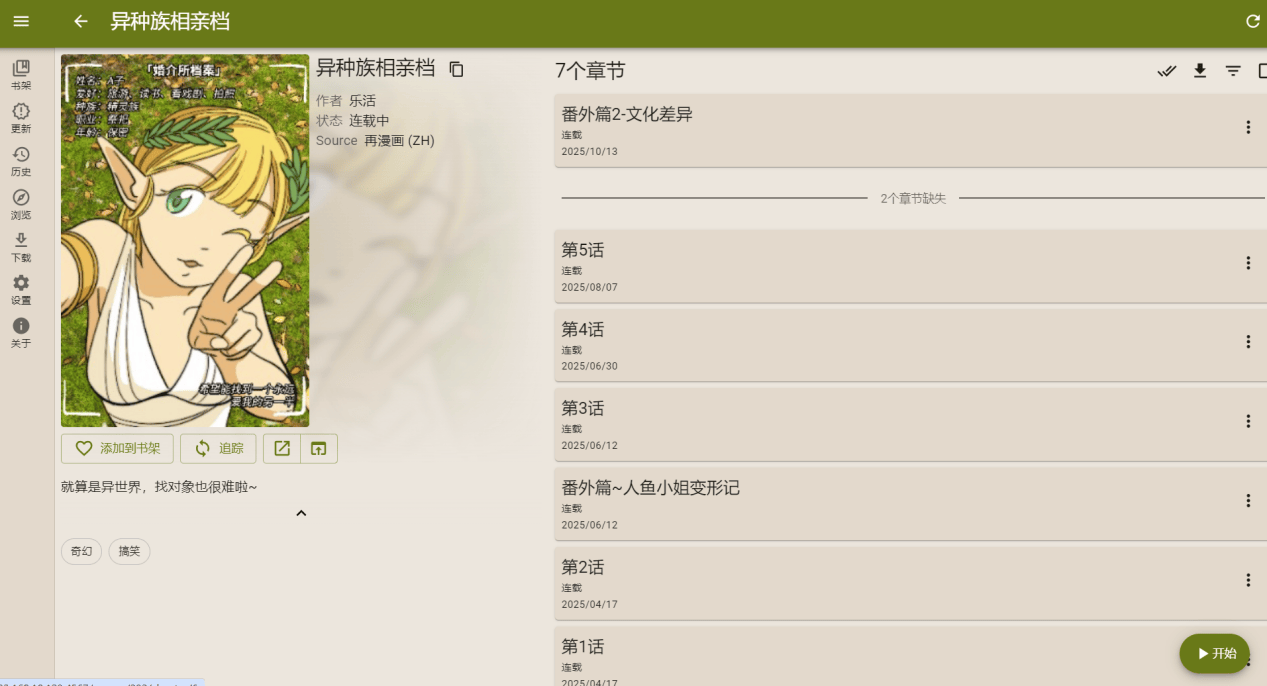Click the 2个章节缺失 missing chapters notice
This screenshot has height=686, width=1267.
(913, 199)
